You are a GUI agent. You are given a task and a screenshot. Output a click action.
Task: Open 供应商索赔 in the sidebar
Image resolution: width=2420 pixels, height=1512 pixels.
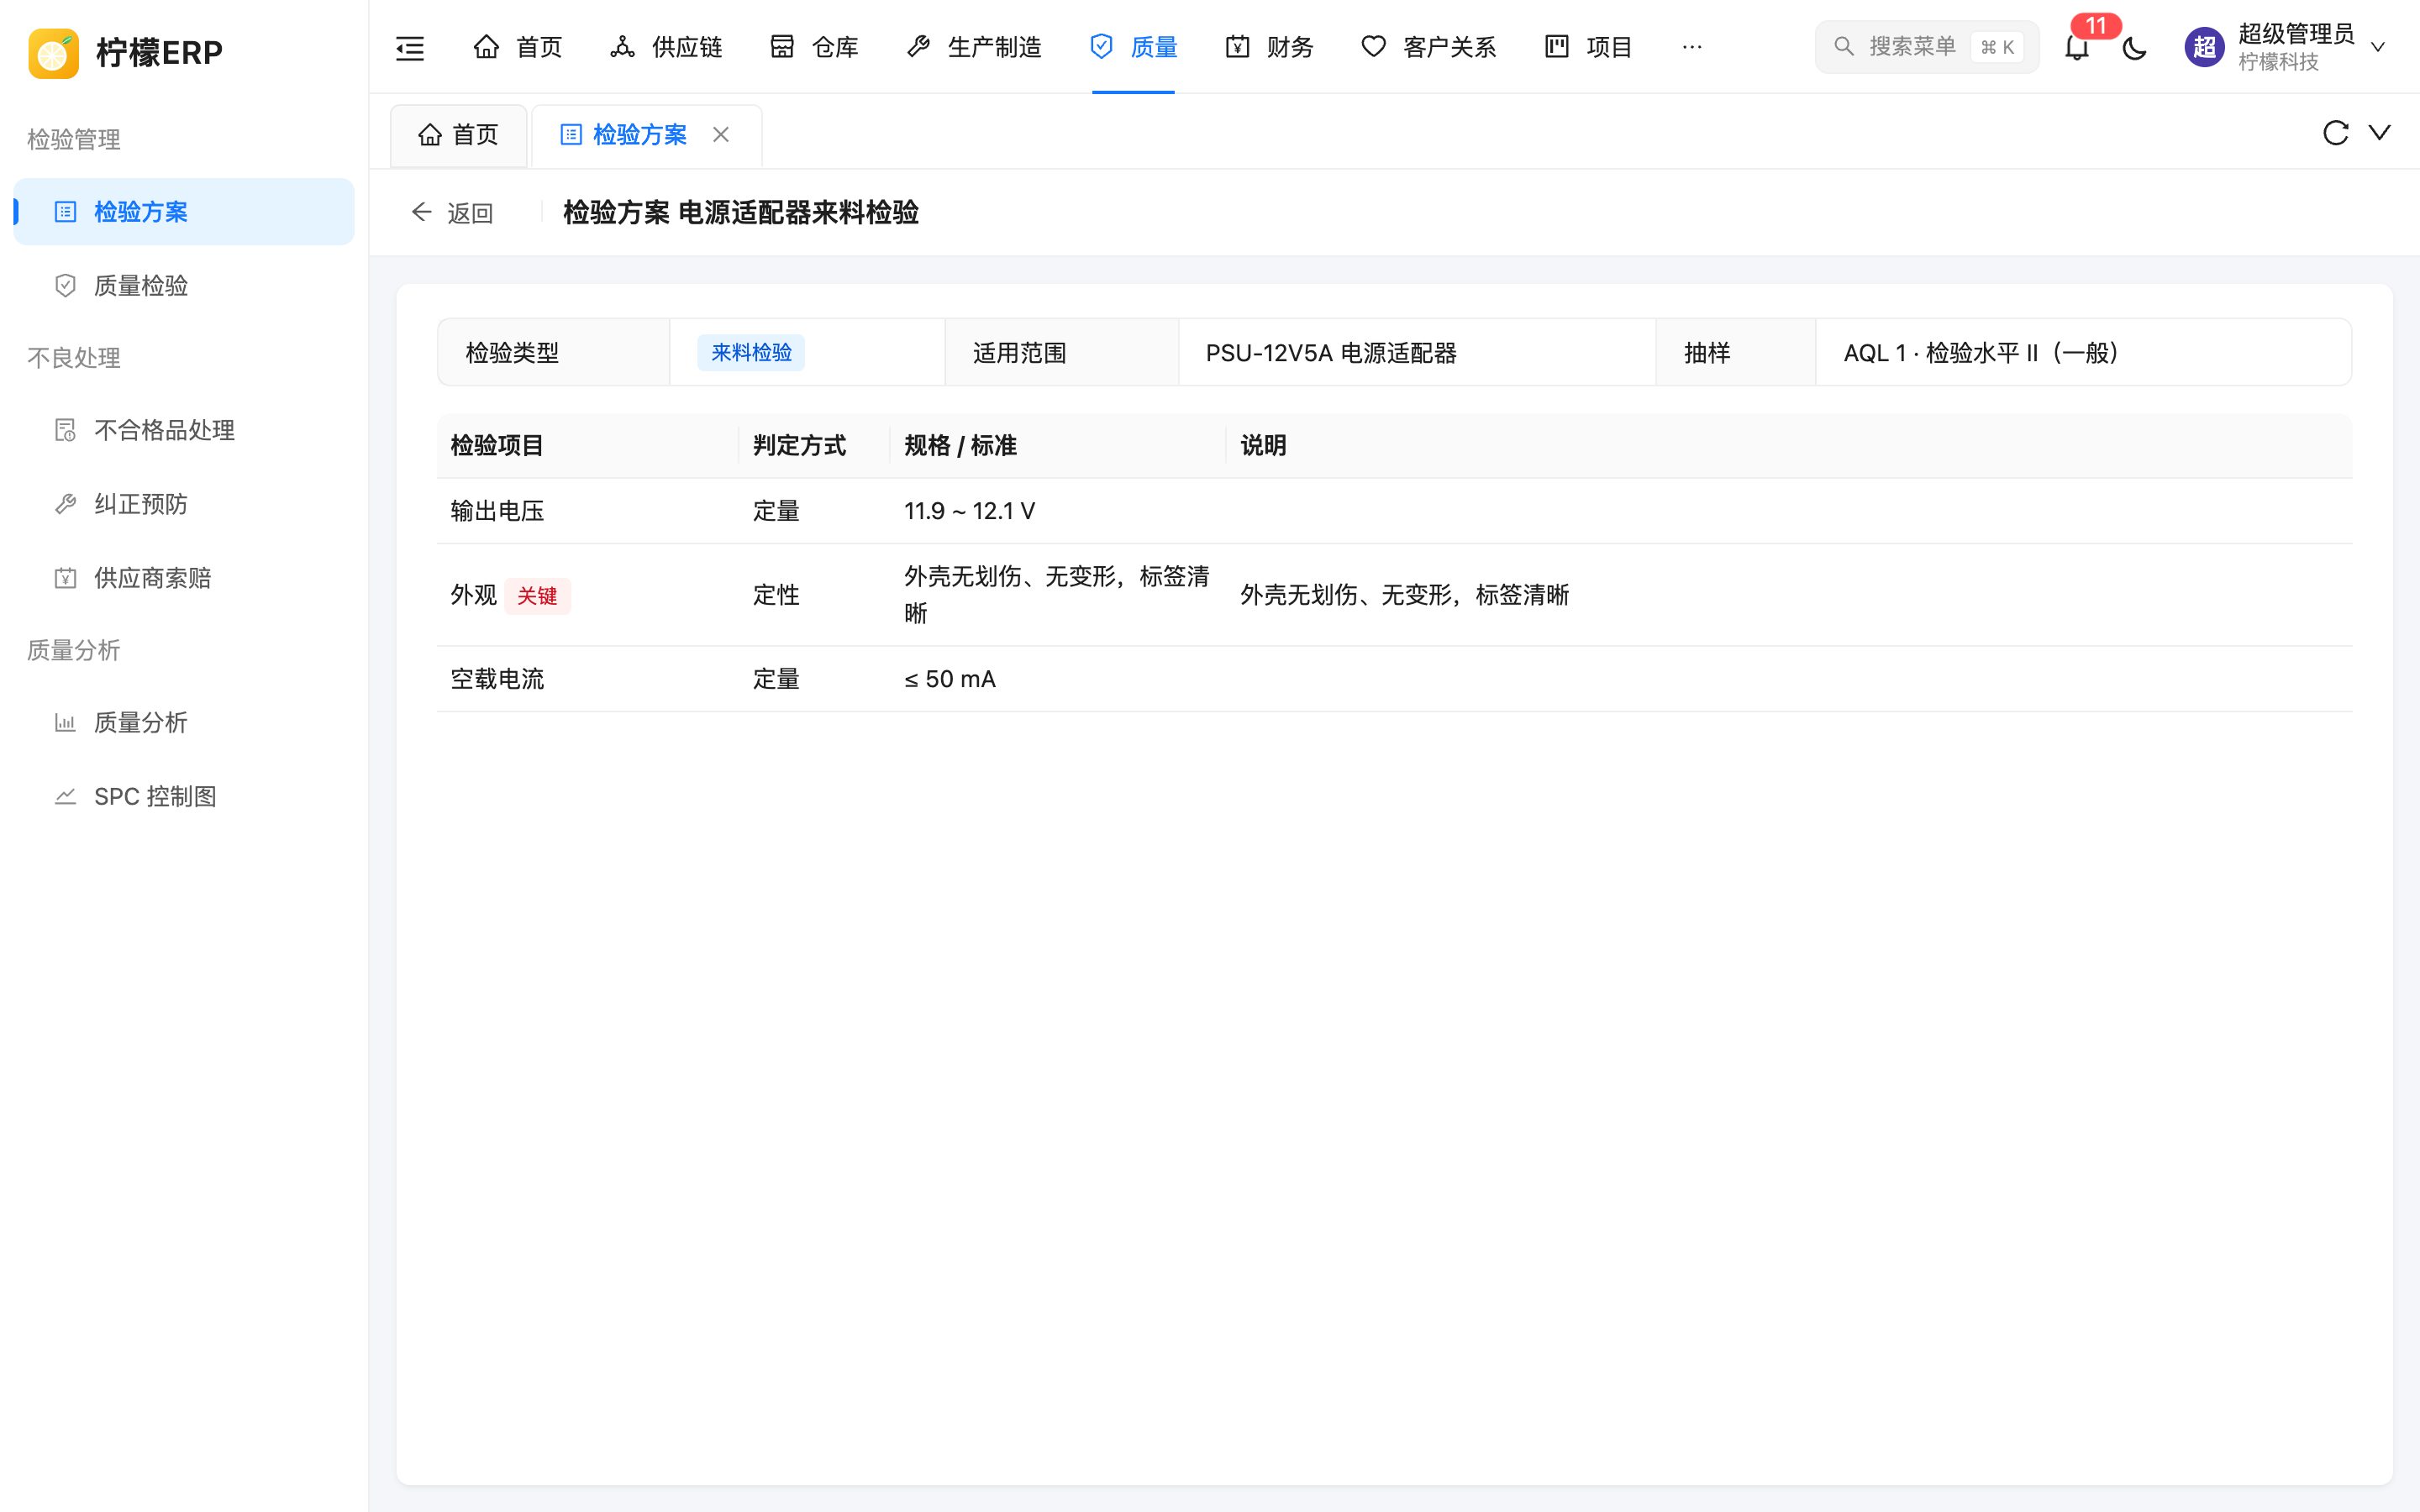click(184, 578)
